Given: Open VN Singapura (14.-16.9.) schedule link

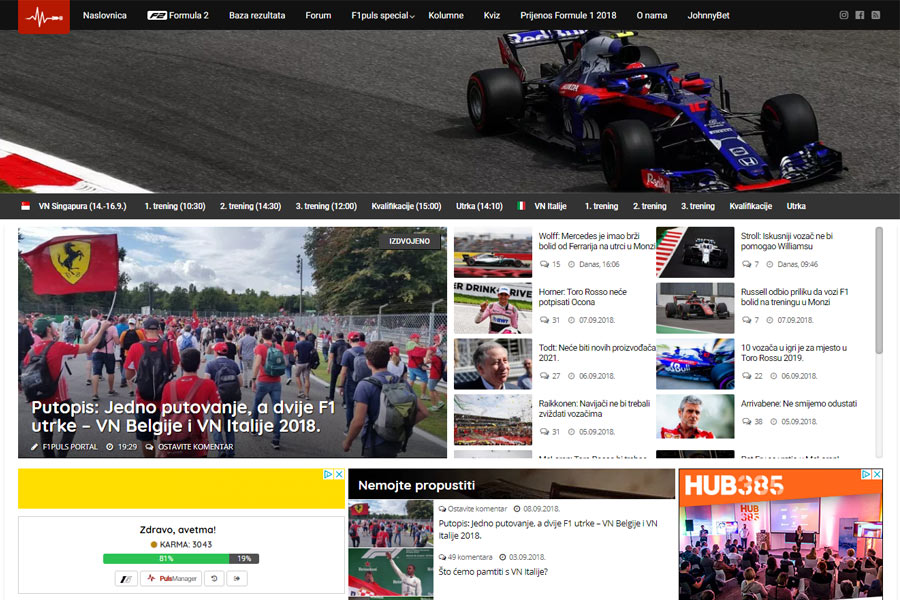Looking at the screenshot, I should point(83,206).
